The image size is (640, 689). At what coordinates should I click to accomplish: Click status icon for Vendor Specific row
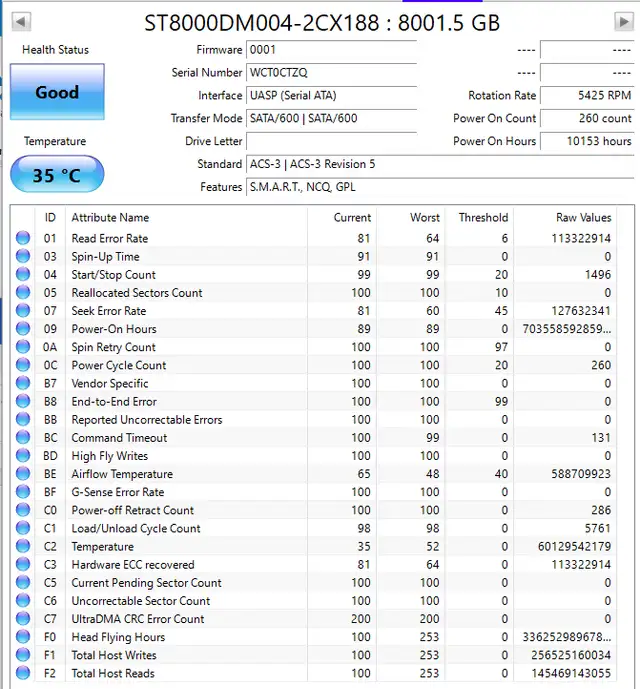click(x=23, y=383)
